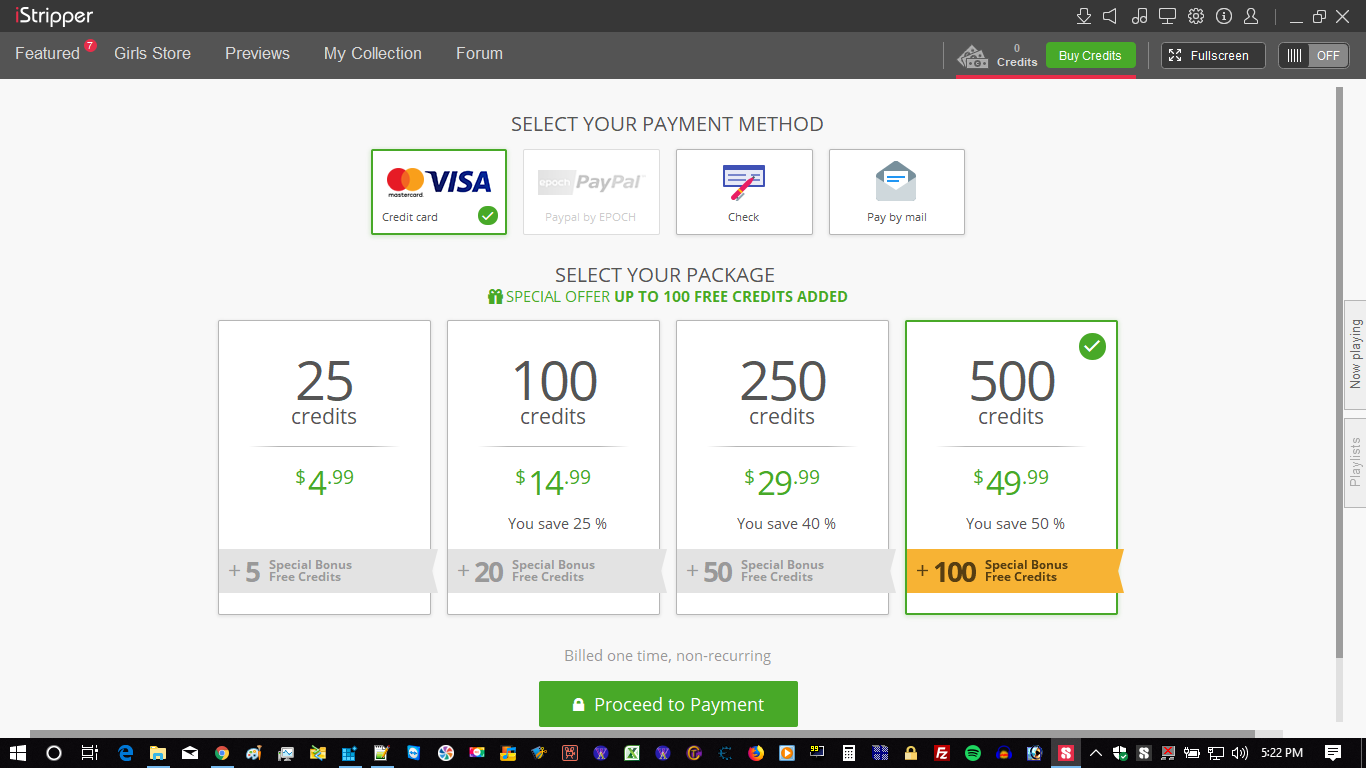Image resolution: width=1366 pixels, height=768 pixels.
Task: Select Paypal by EPOCH payment method
Action: [x=591, y=192]
